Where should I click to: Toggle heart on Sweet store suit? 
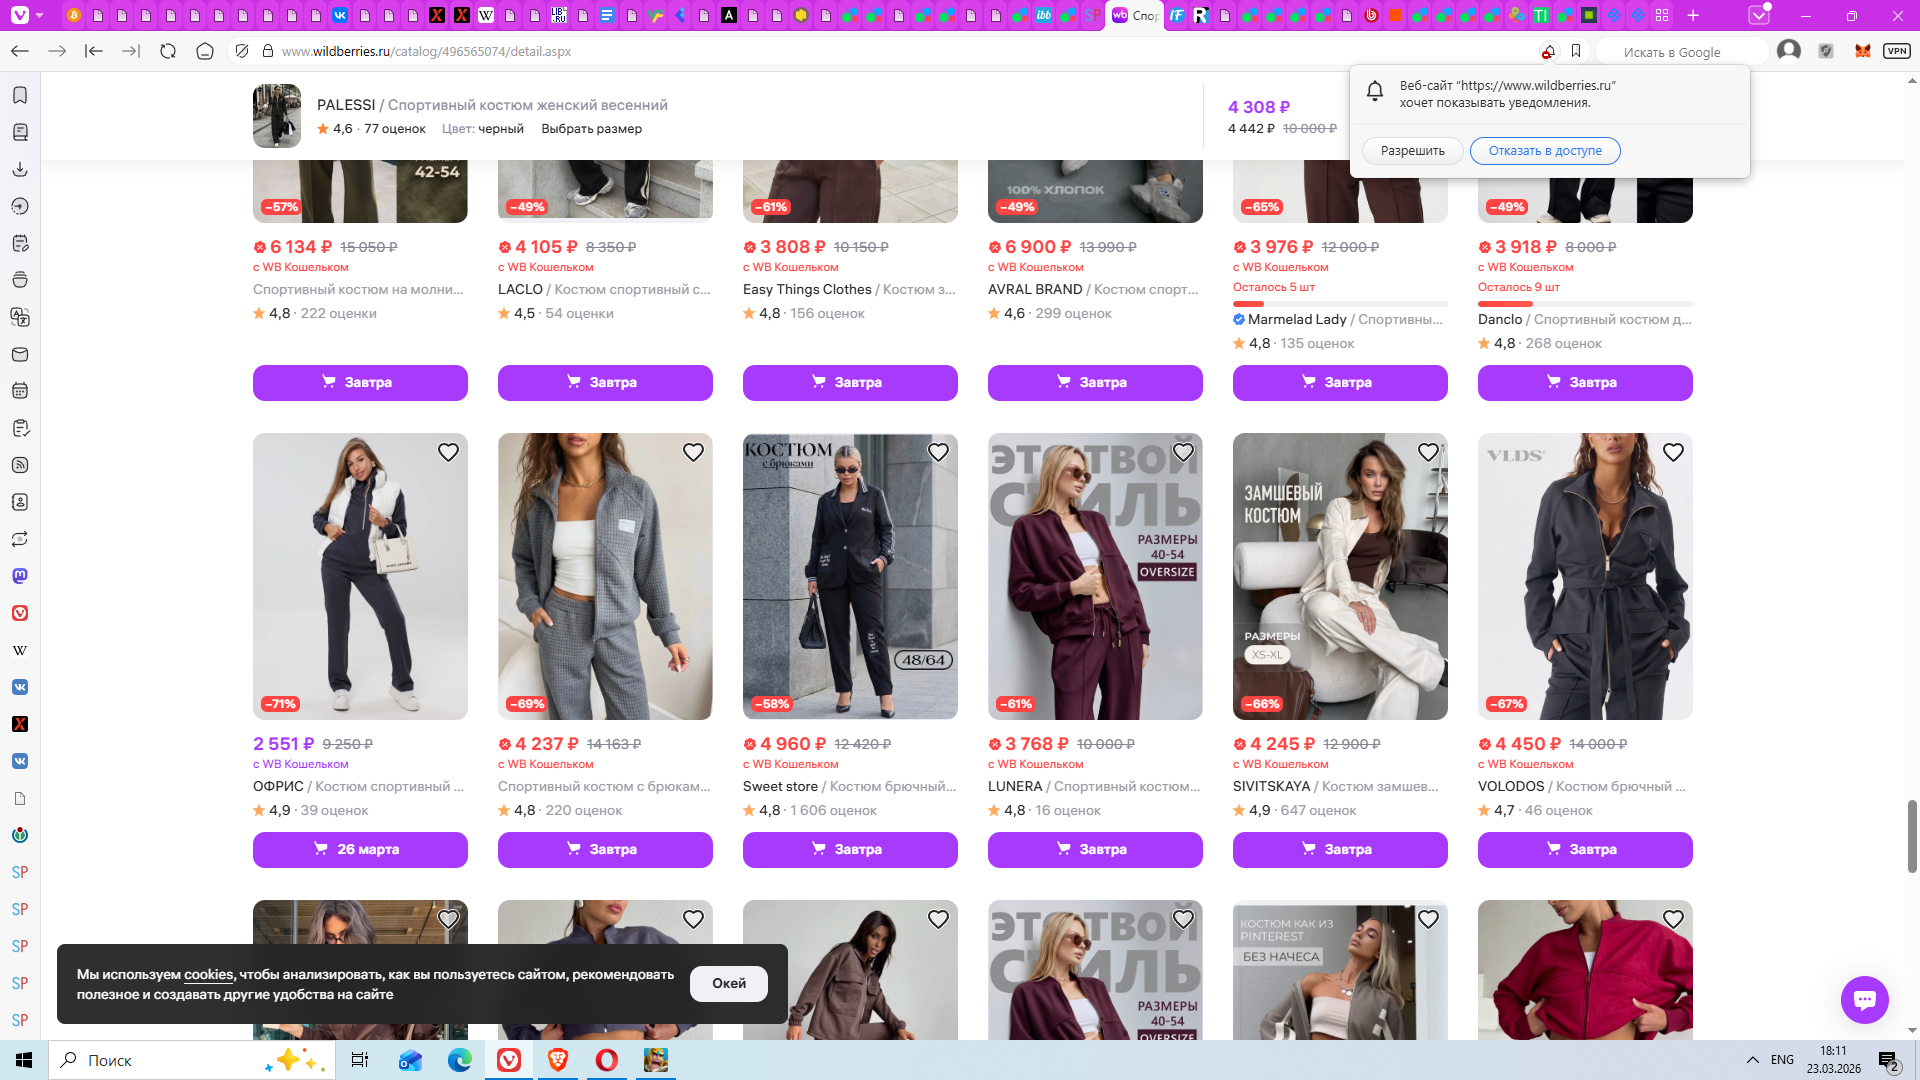tap(938, 452)
